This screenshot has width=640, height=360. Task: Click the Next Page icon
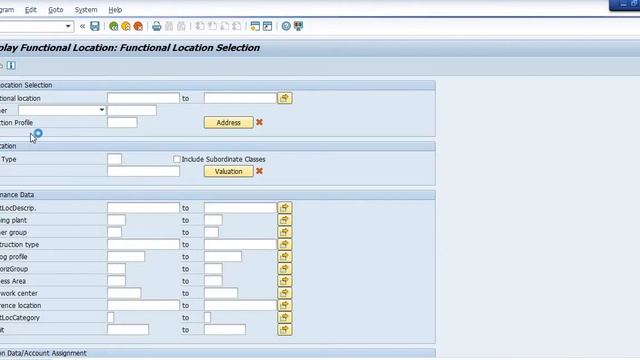point(224,27)
